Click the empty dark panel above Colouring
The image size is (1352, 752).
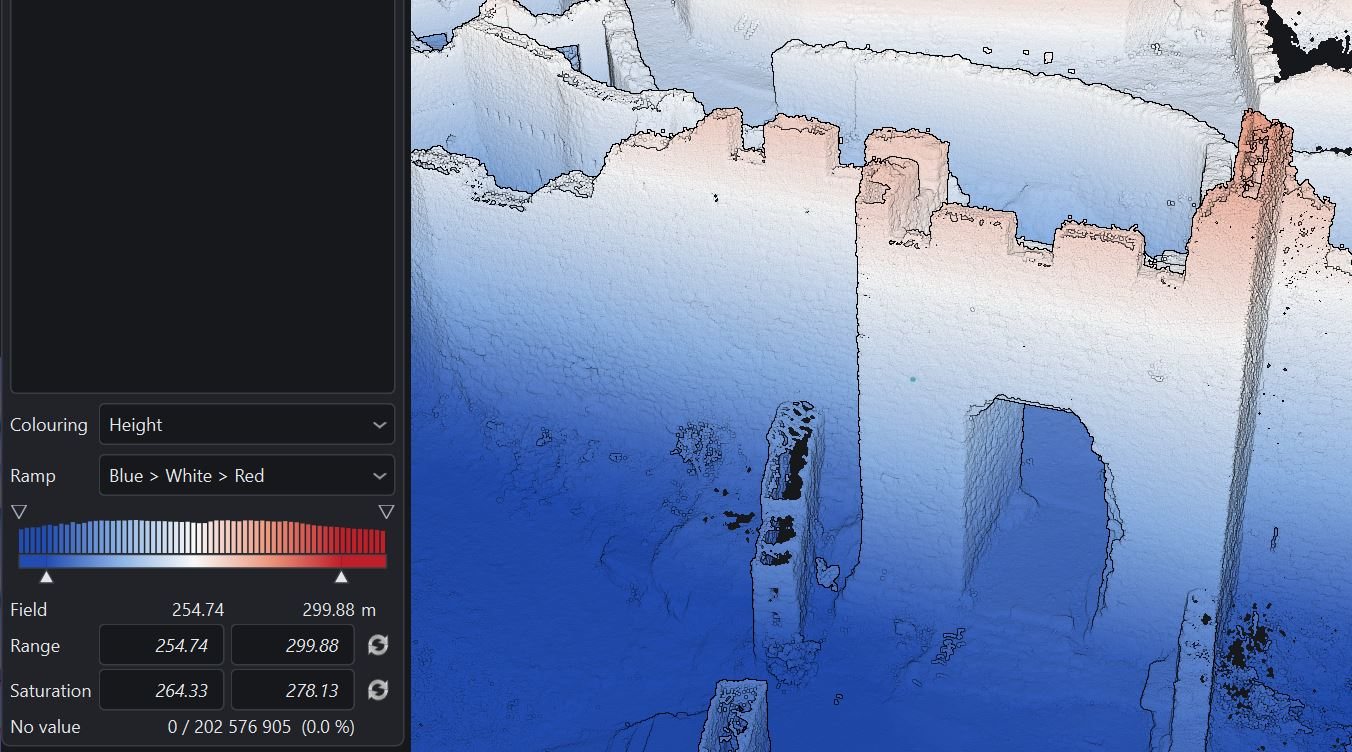(x=203, y=195)
